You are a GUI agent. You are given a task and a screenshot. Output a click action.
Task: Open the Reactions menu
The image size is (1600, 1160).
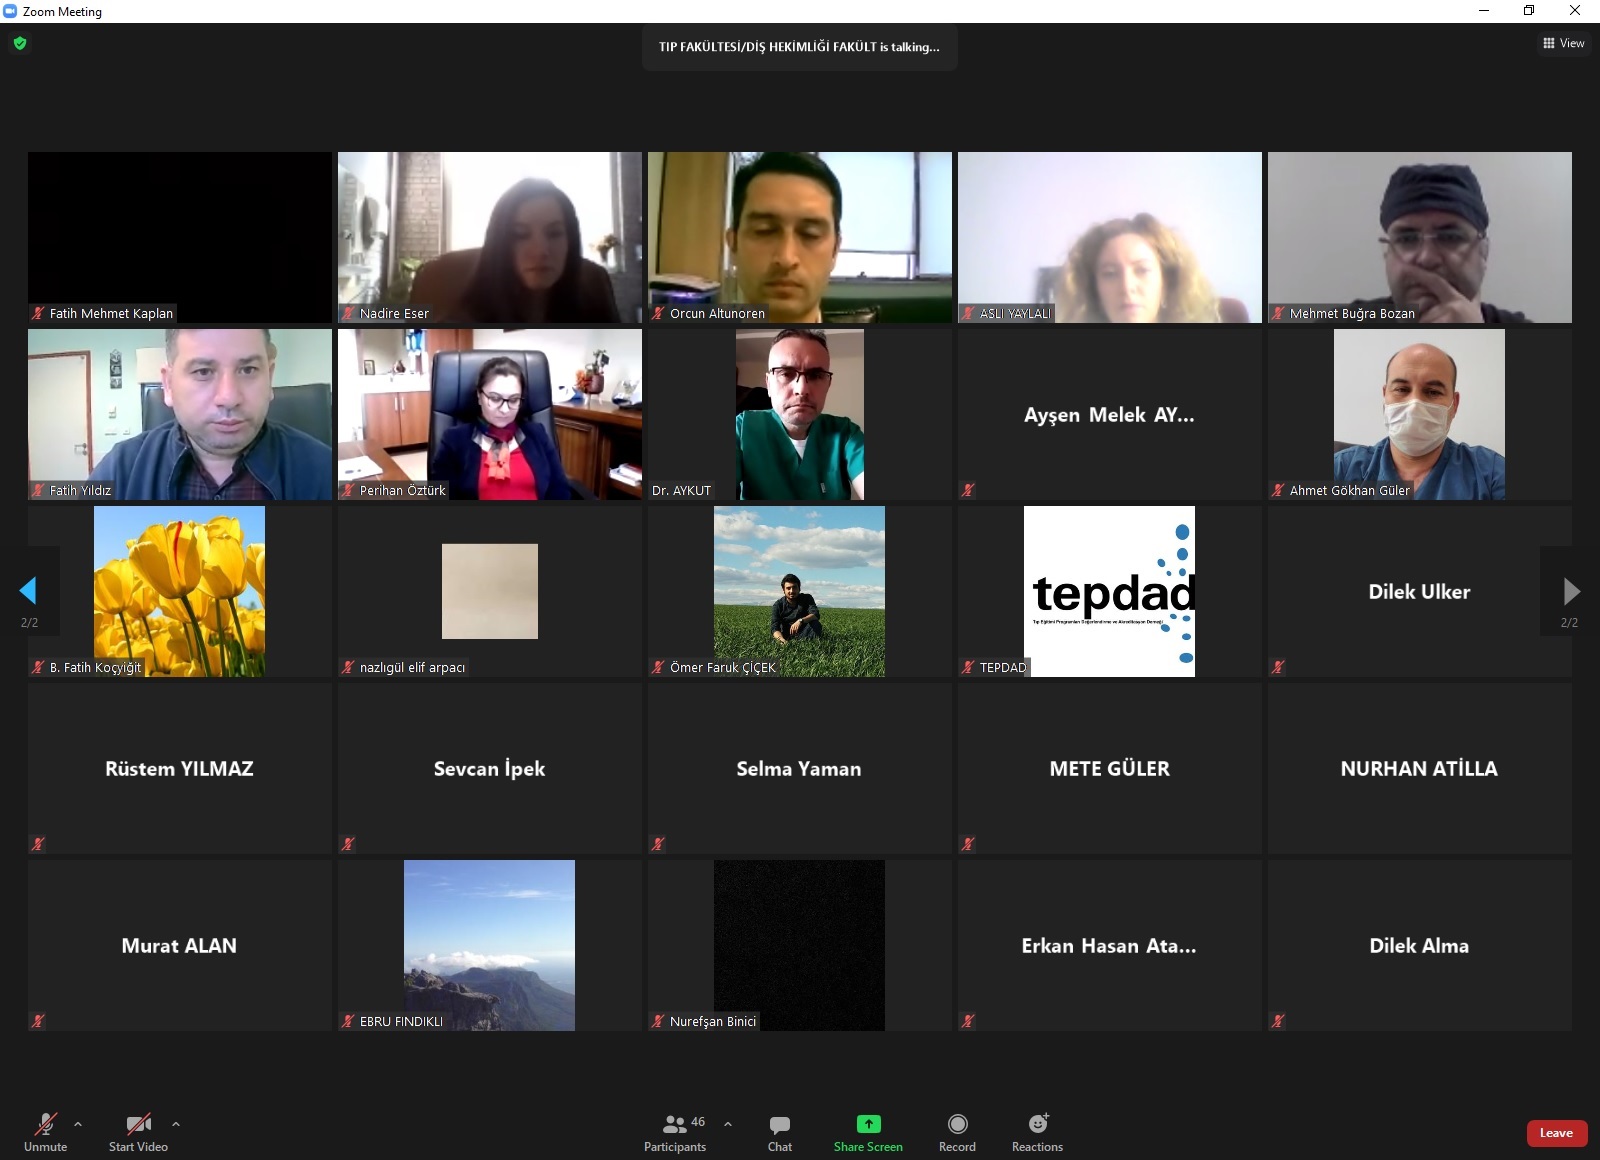pyautogui.click(x=1037, y=1132)
